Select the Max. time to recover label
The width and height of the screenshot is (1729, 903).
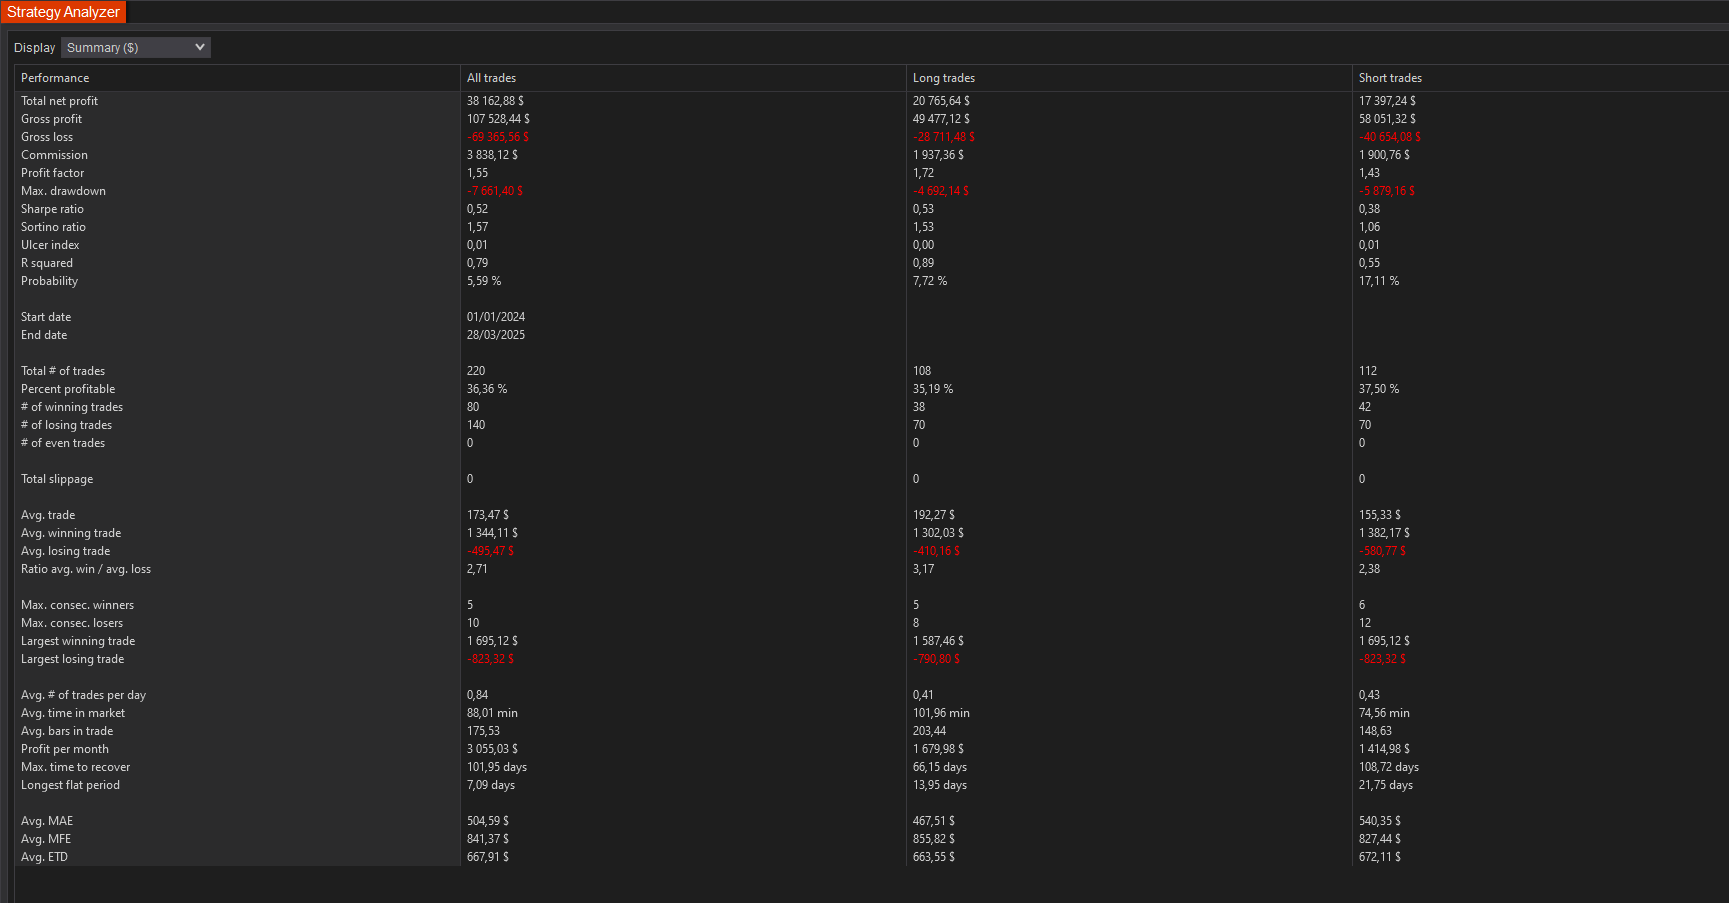tap(75, 767)
